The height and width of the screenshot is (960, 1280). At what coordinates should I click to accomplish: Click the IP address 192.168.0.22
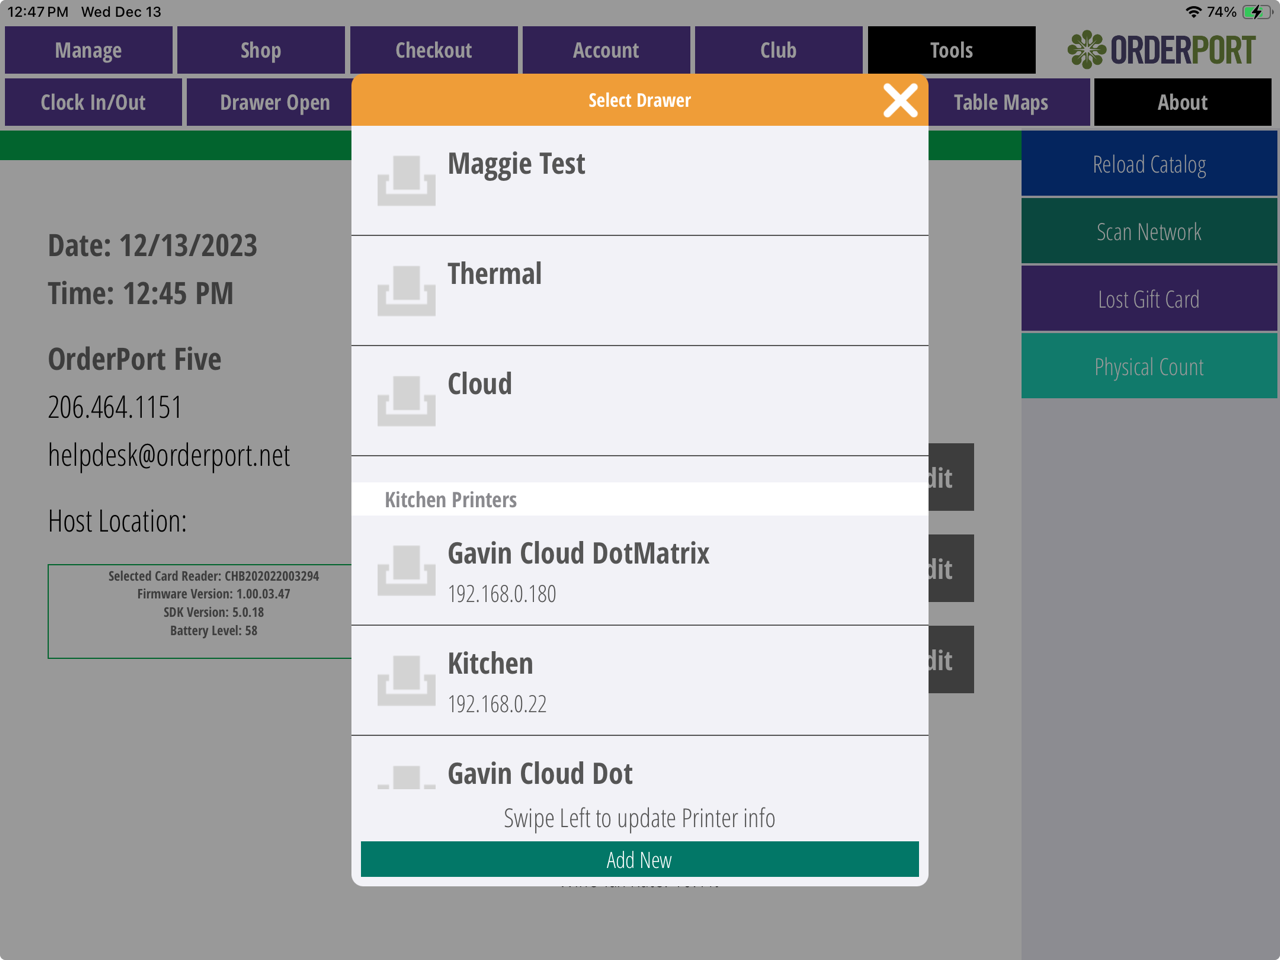(497, 704)
